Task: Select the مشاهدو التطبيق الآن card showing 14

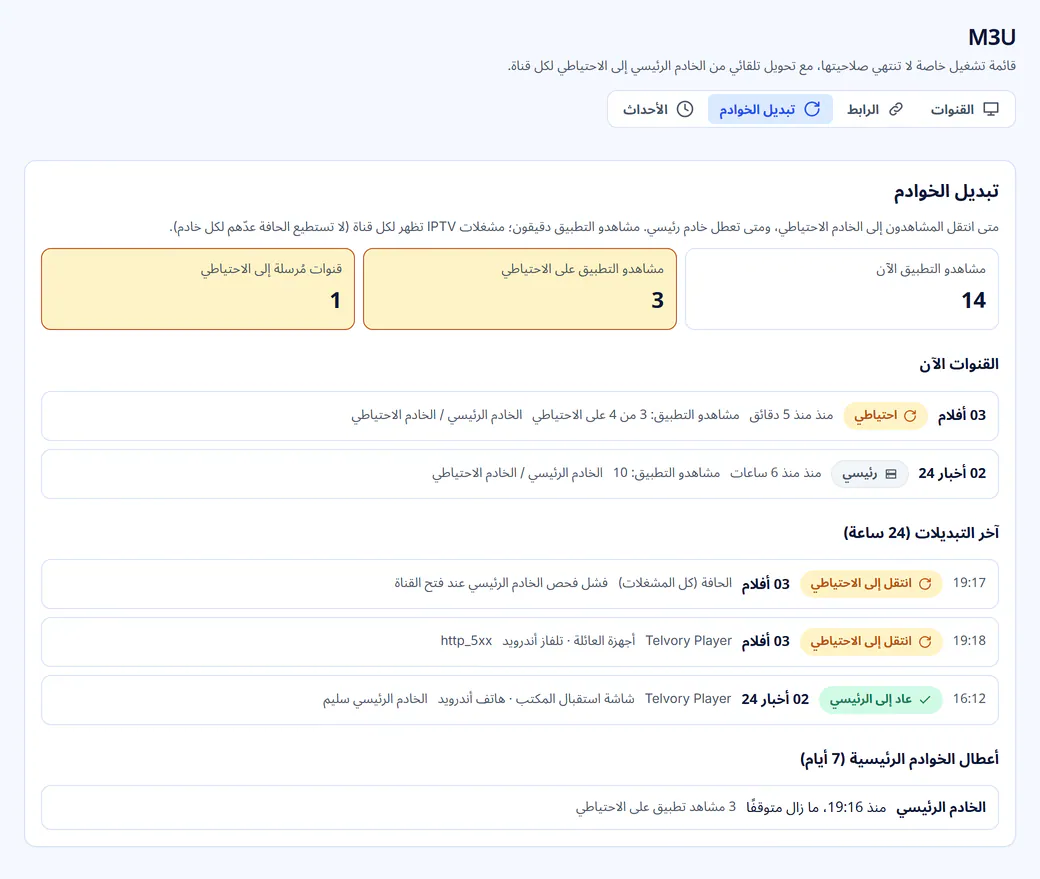Action: [842, 289]
